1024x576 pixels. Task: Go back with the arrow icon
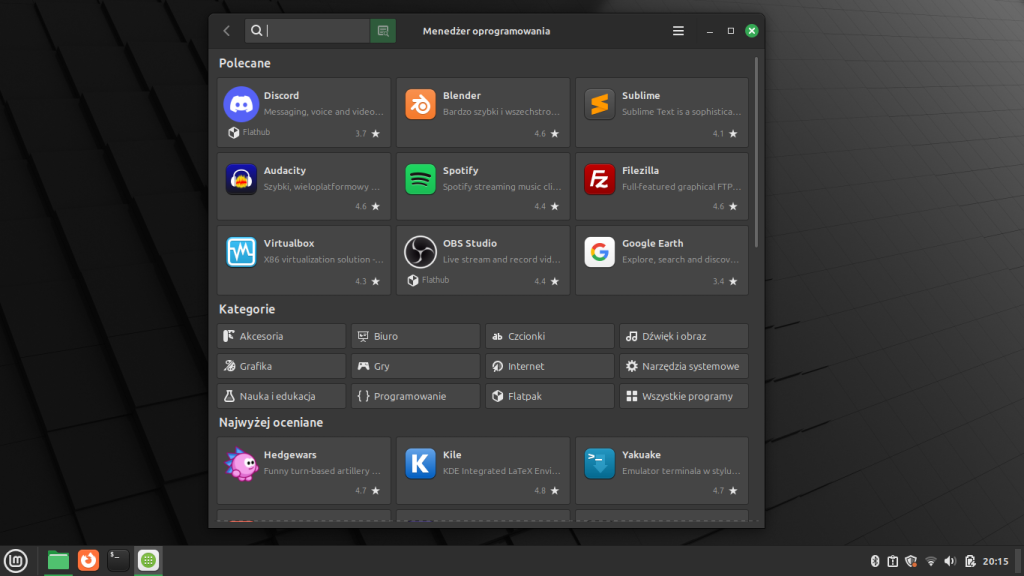(227, 31)
